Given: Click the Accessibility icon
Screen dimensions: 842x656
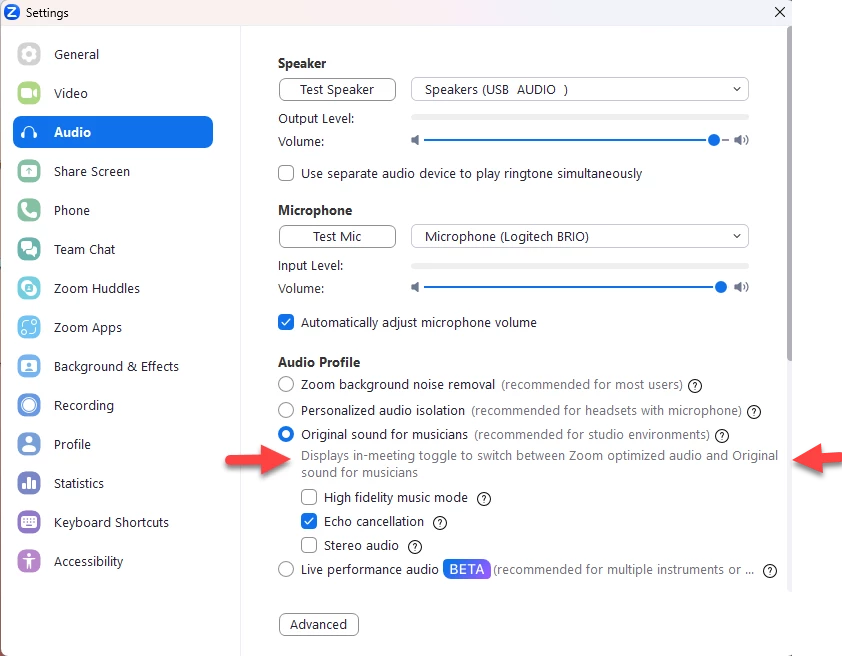Looking at the screenshot, I should pos(28,562).
